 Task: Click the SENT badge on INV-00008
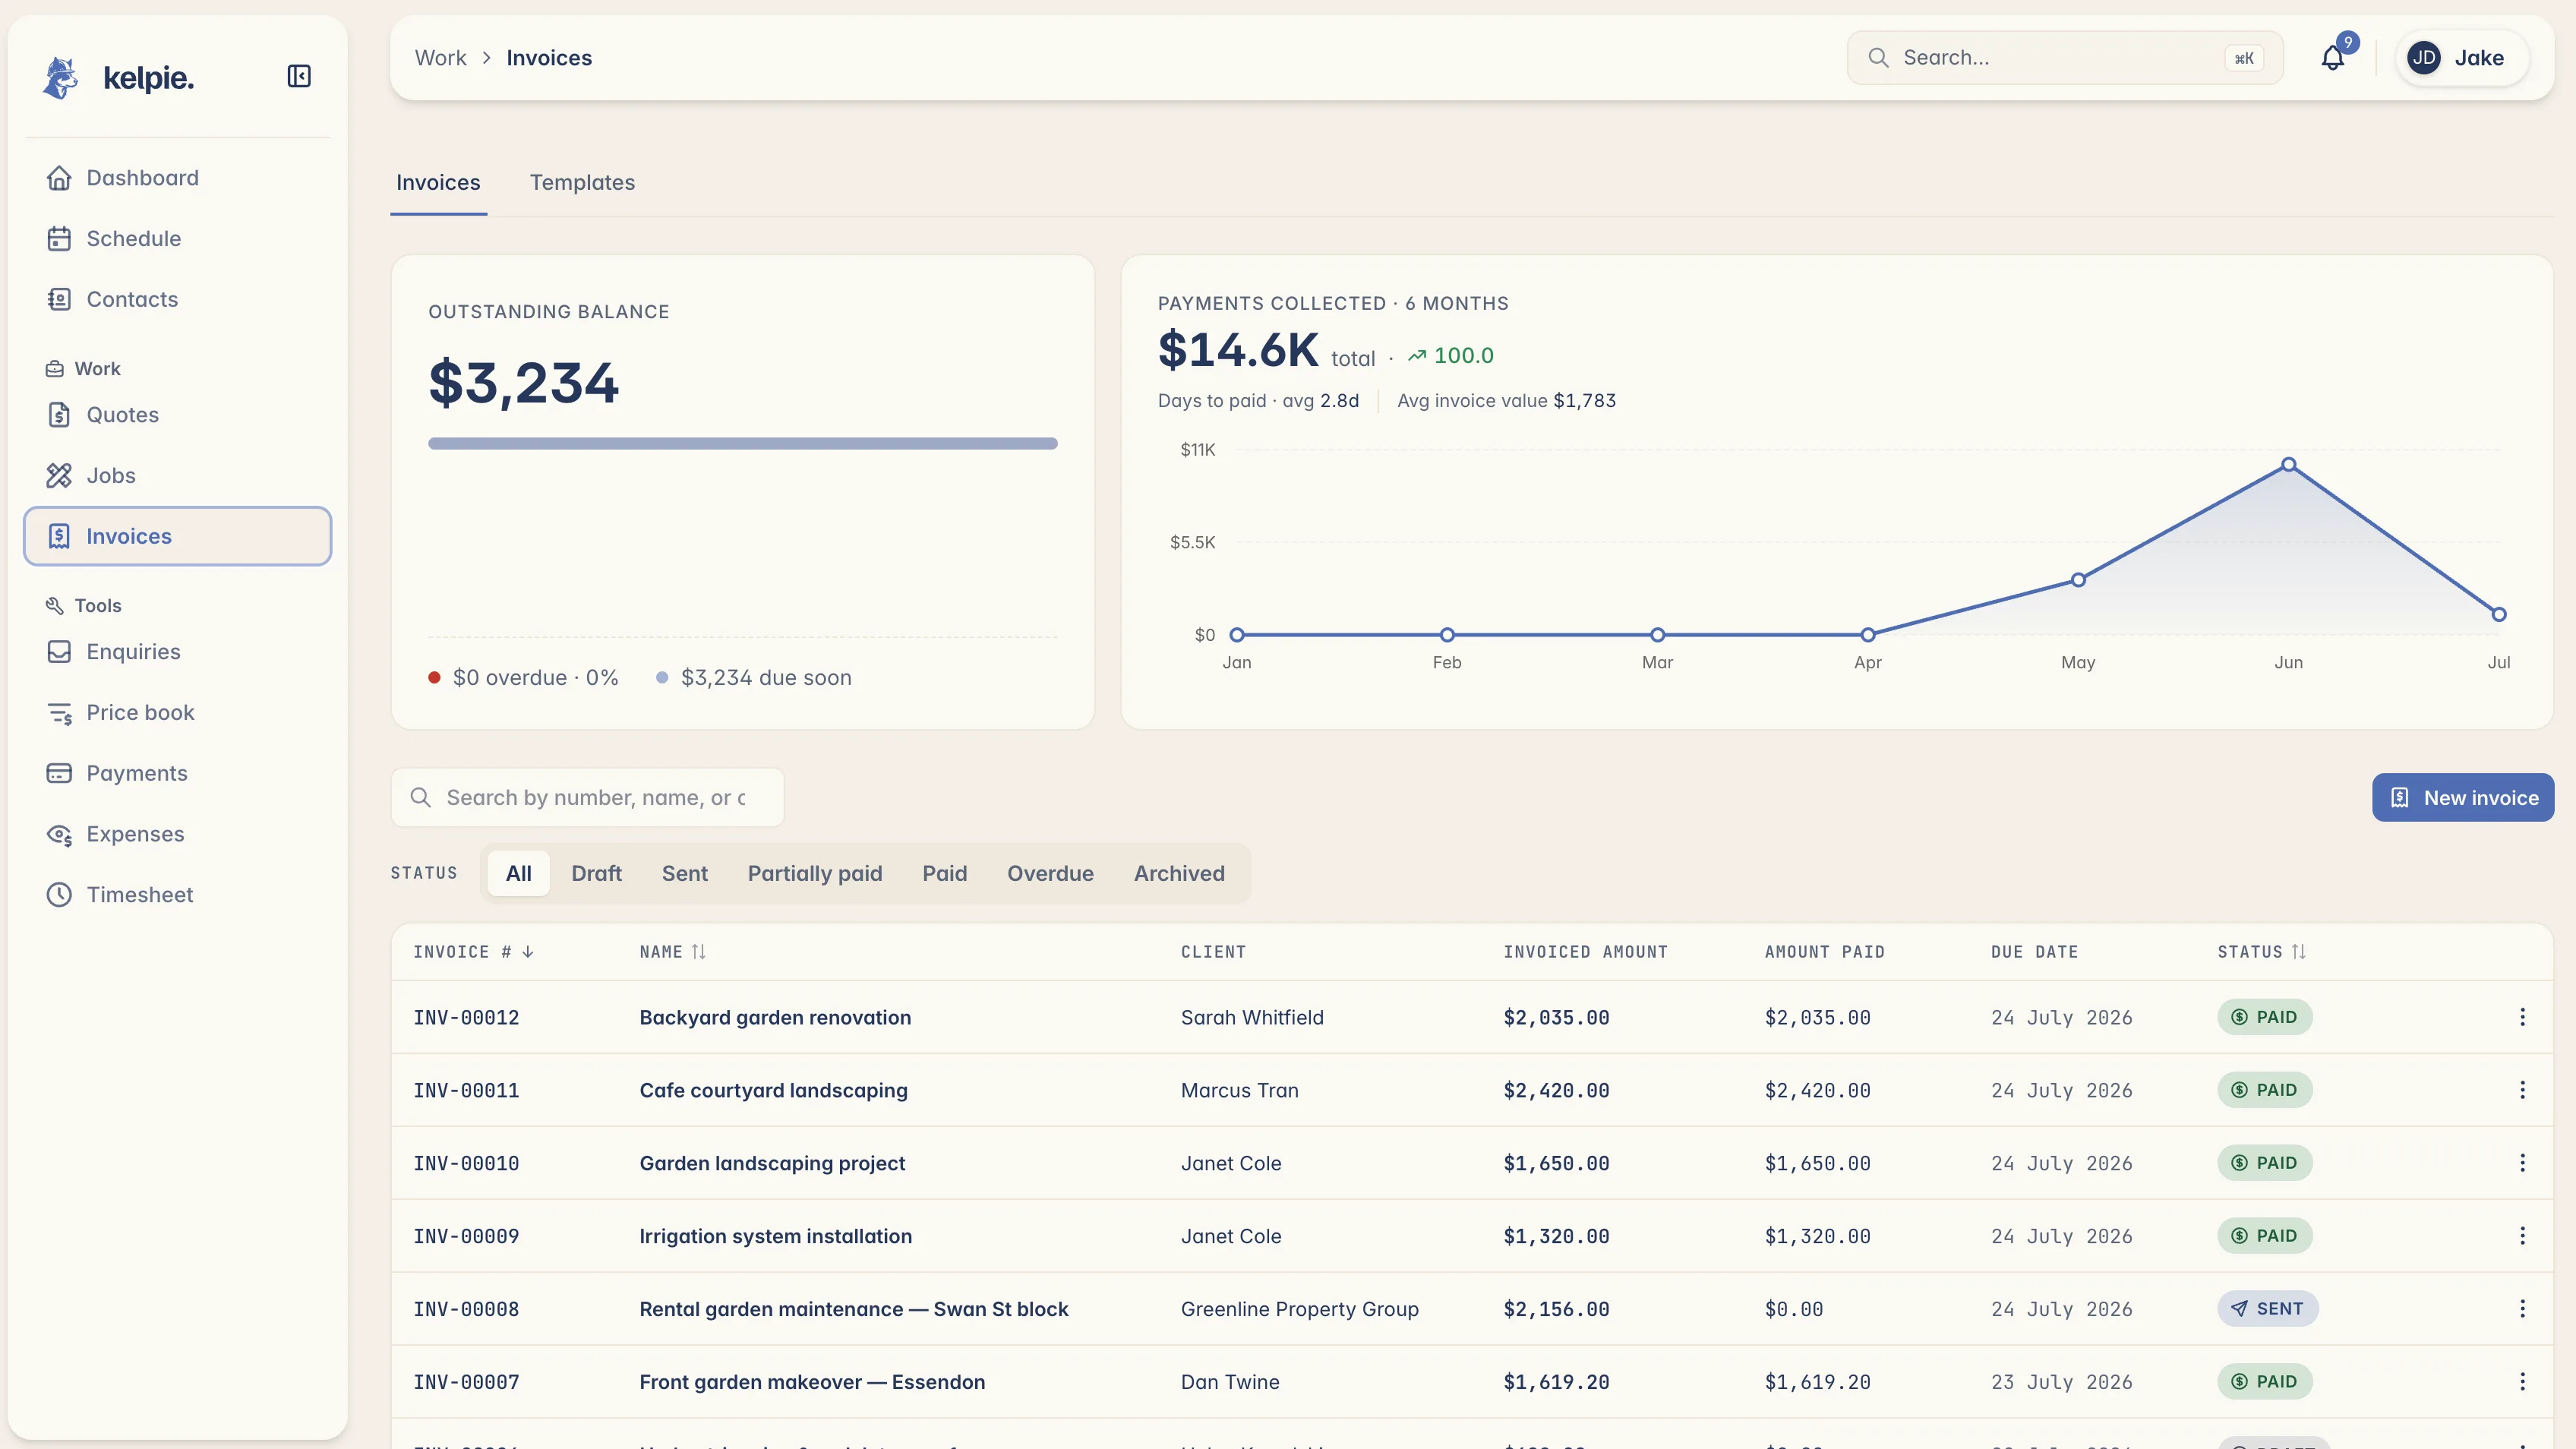coord(2268,1309)
